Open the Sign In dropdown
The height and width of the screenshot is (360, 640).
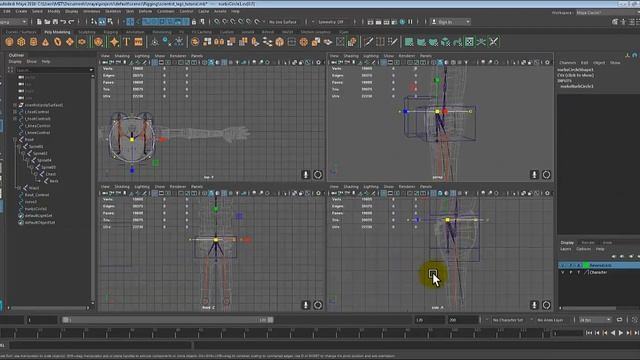click(451, 22)
